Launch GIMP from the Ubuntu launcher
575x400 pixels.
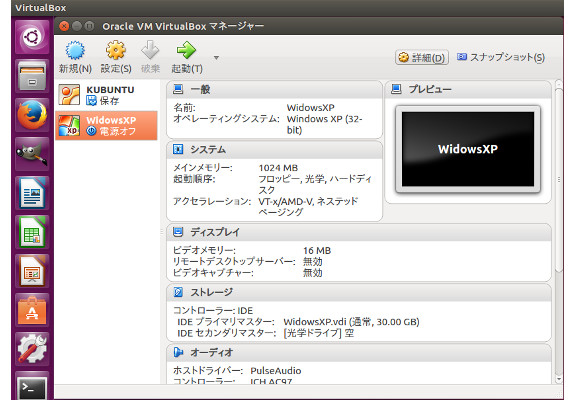click(32, 154)
